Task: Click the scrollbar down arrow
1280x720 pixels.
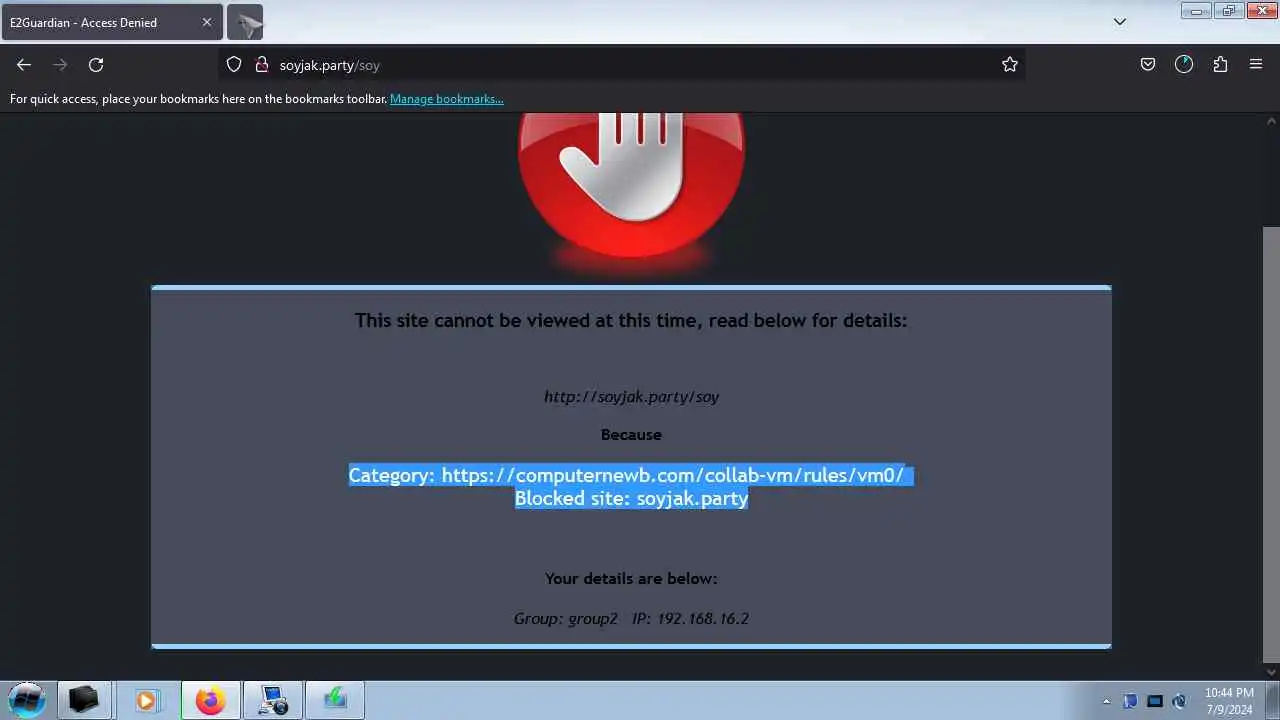Action: (1271, 672)
